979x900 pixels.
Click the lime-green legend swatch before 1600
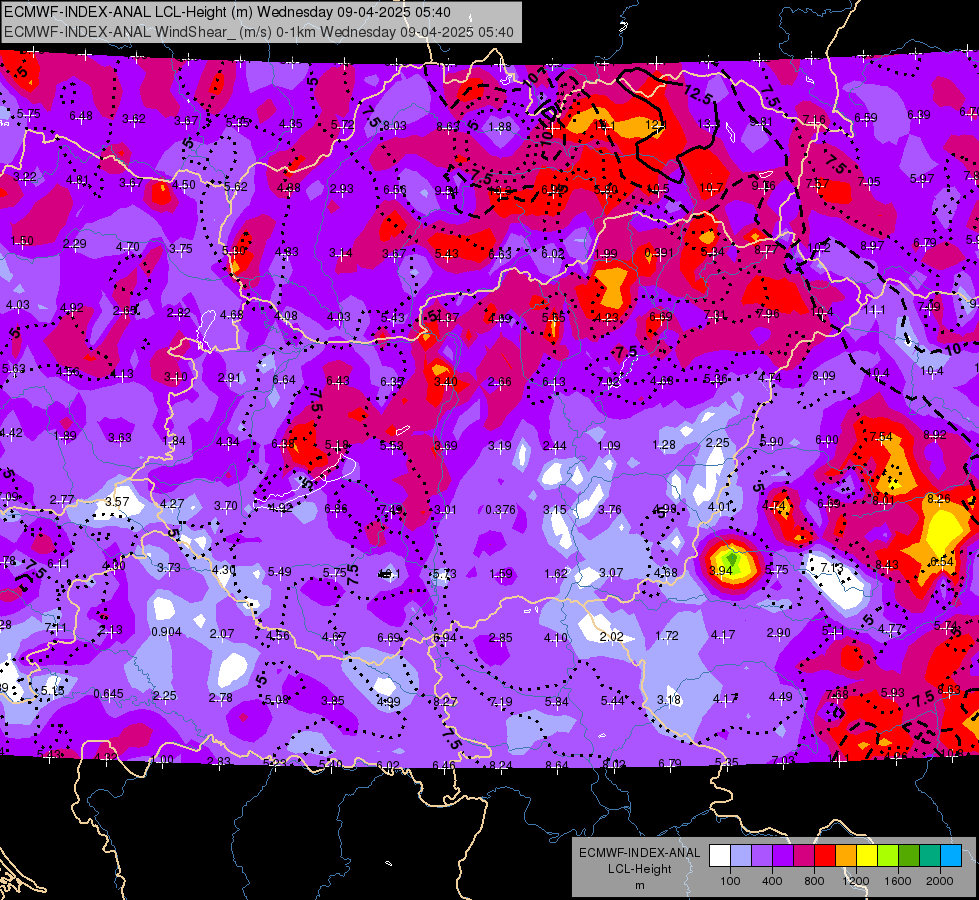[x=888, y=856]
